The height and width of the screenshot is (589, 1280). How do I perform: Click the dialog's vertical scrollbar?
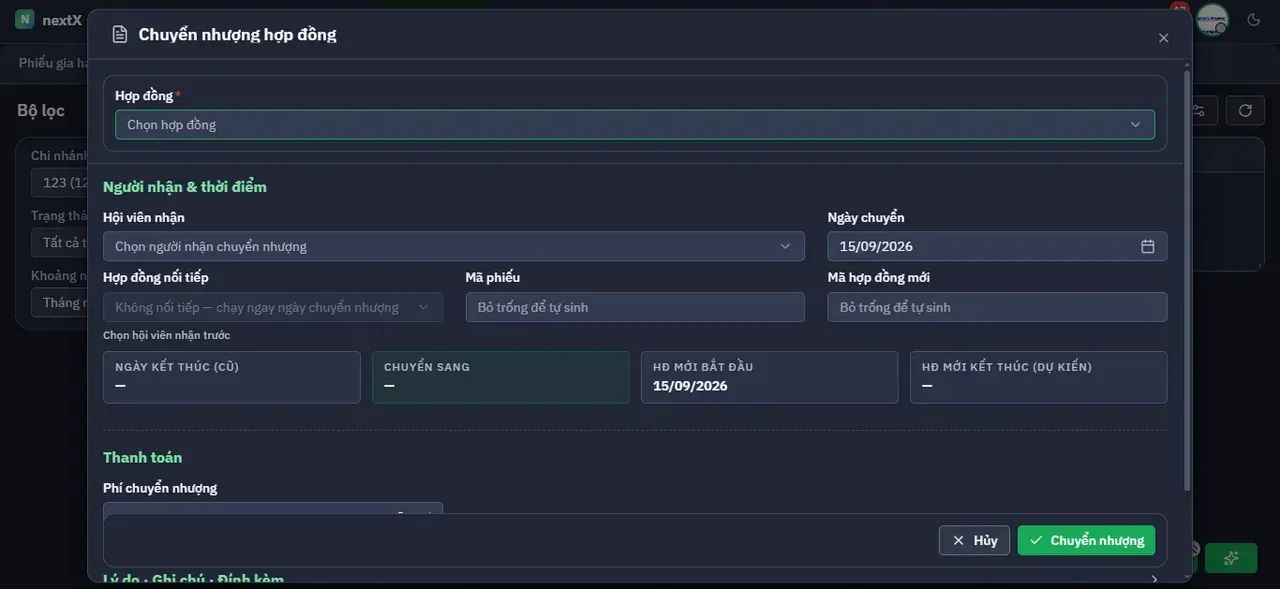(x=1187, y=280)
